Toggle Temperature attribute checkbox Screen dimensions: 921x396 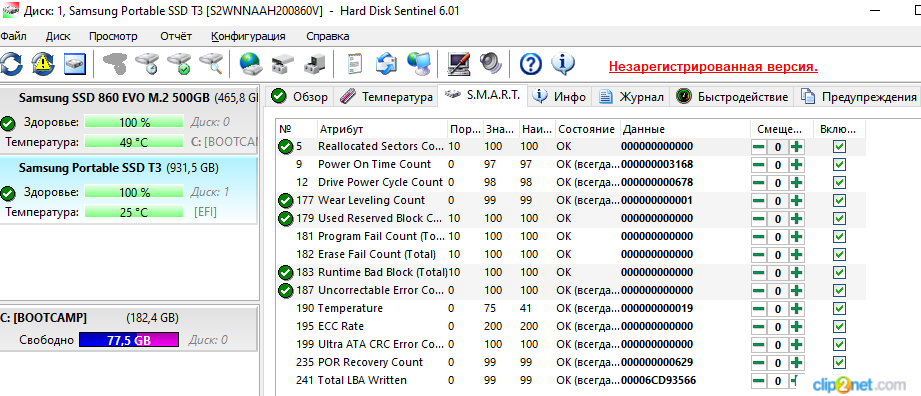pyautogui.click(x=839, y=308)
